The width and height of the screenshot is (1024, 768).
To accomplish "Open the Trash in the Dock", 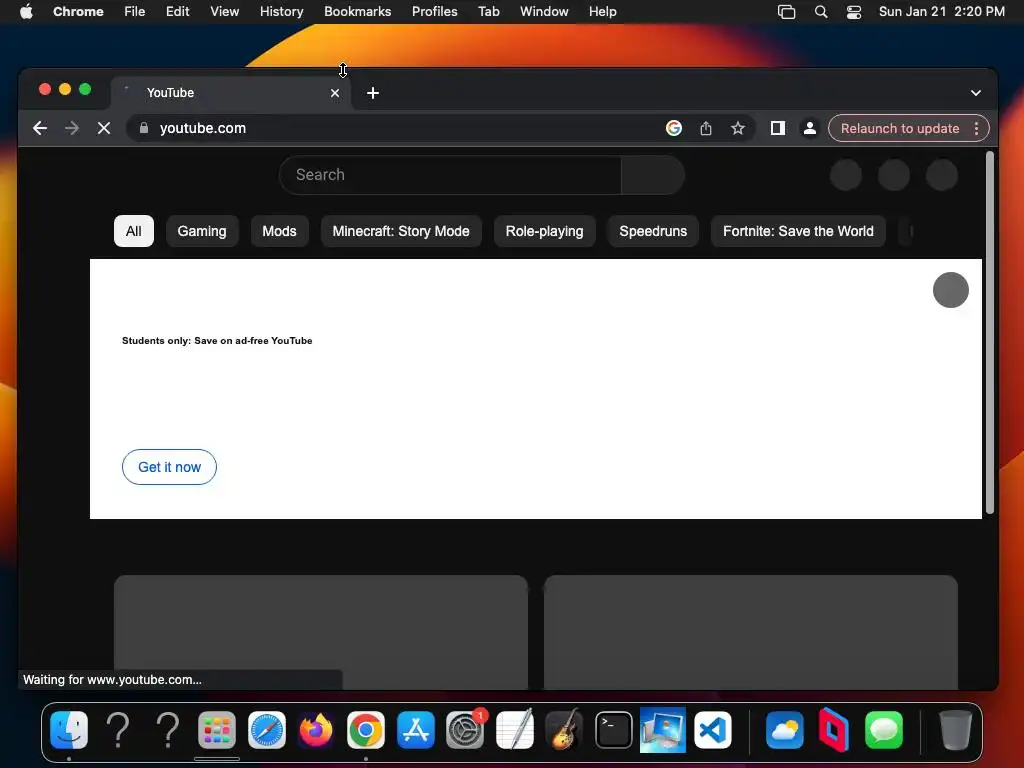I will [x=955, y=729].
